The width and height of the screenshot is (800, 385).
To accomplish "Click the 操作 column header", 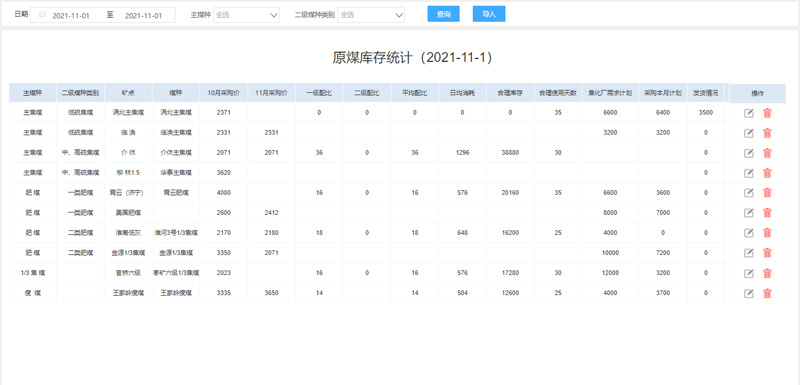I will (757, 93).
